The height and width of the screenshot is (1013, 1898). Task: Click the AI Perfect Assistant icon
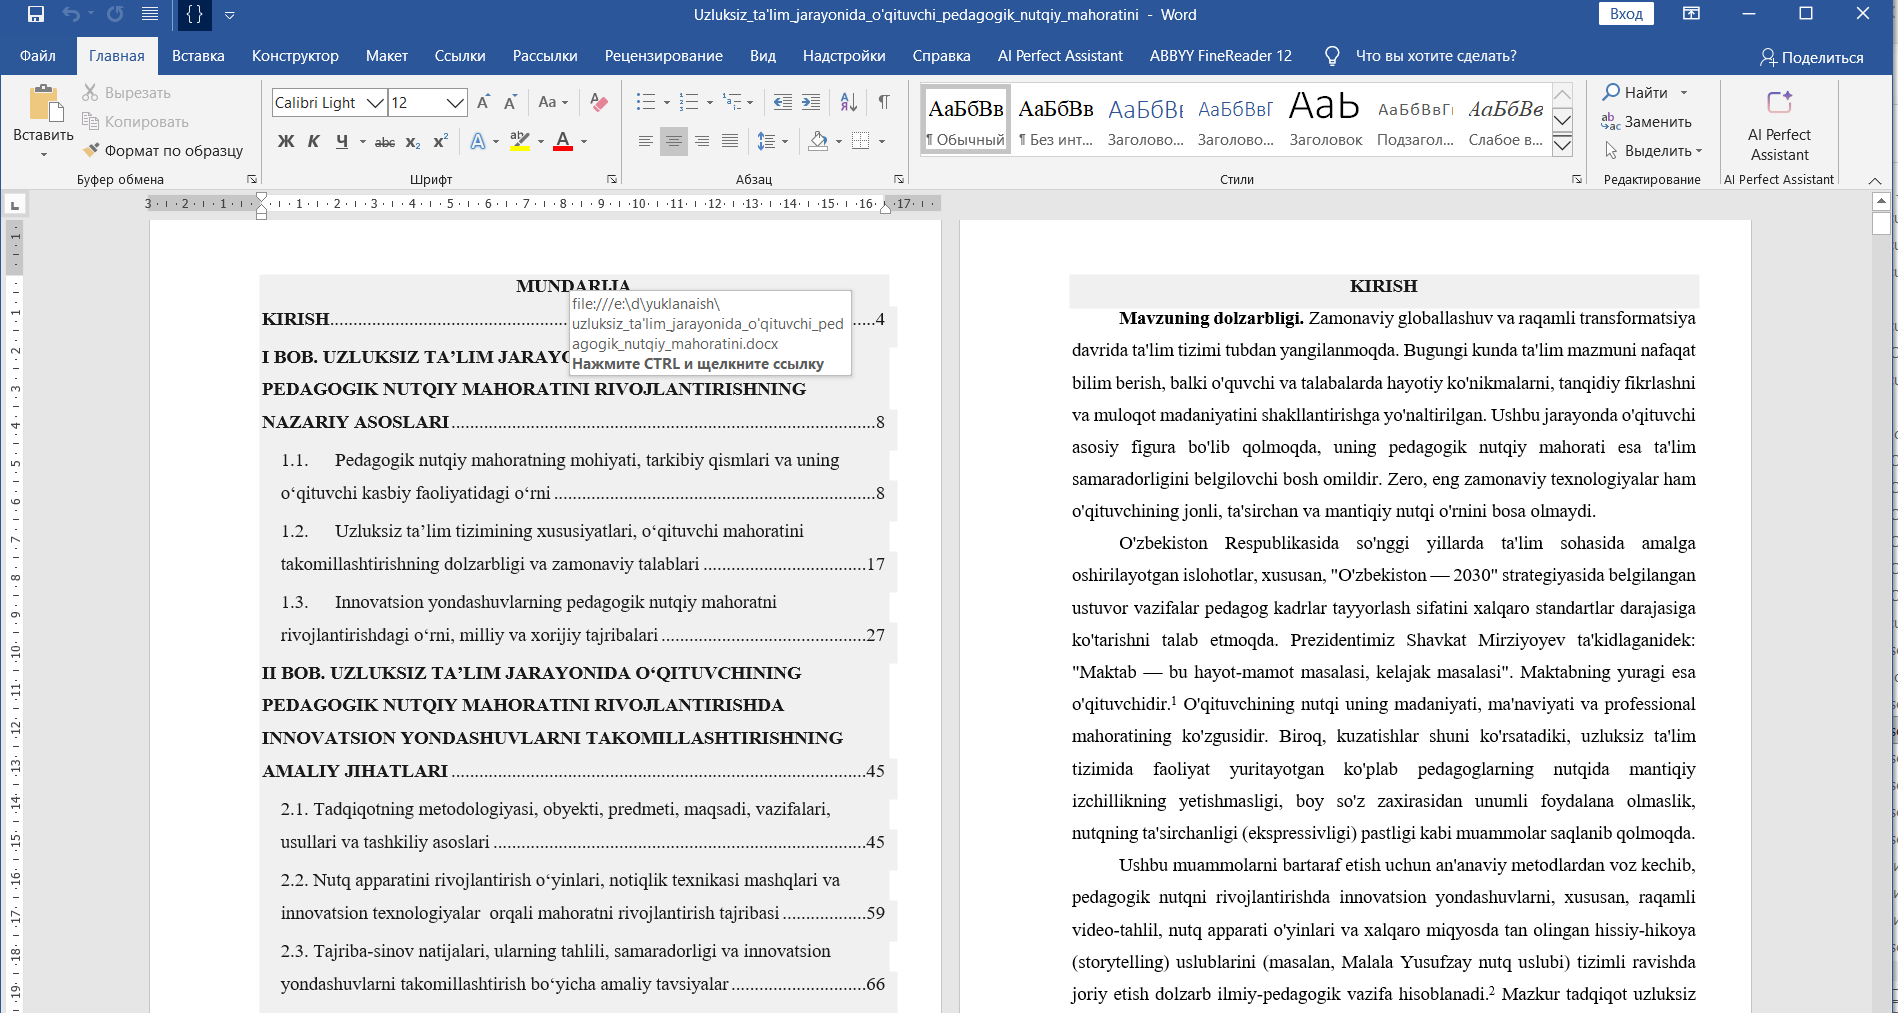coord(1780,102)
